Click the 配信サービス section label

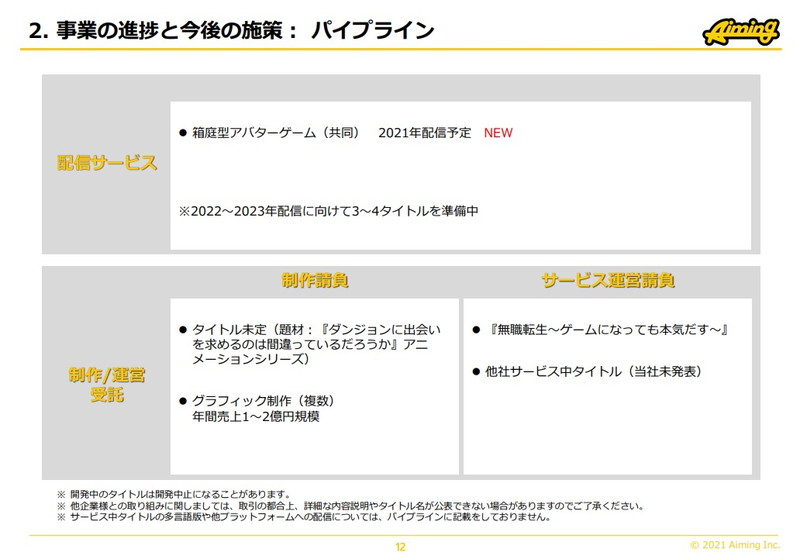(107, 163)
